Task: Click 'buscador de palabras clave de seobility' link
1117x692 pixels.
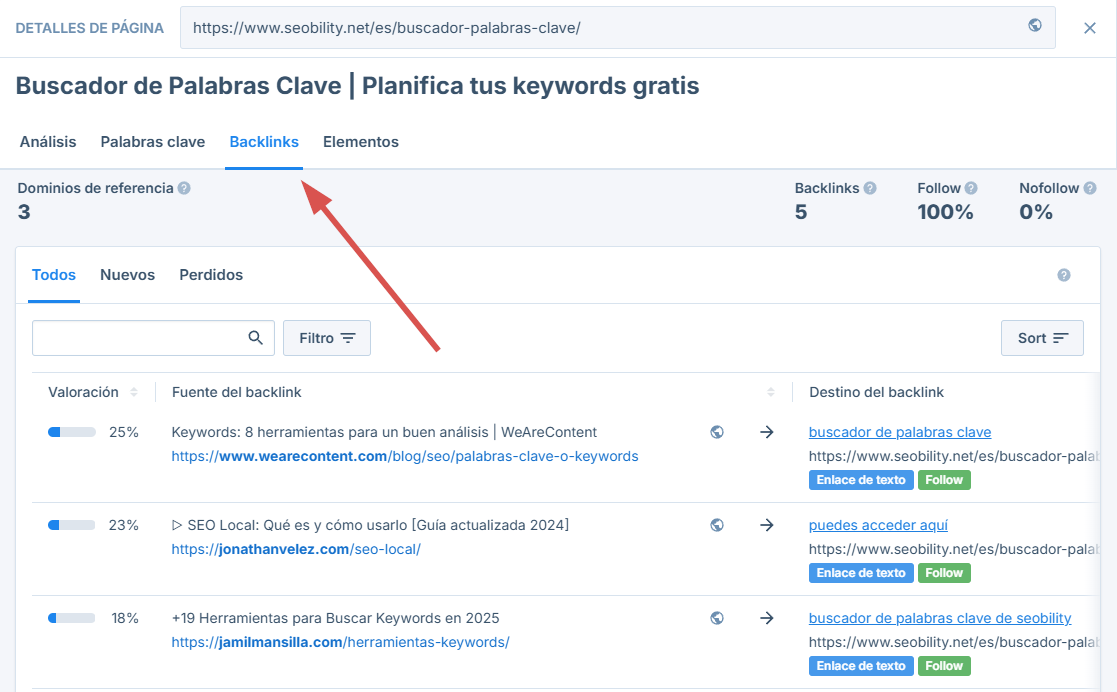Action: click(x=940, y=618)
